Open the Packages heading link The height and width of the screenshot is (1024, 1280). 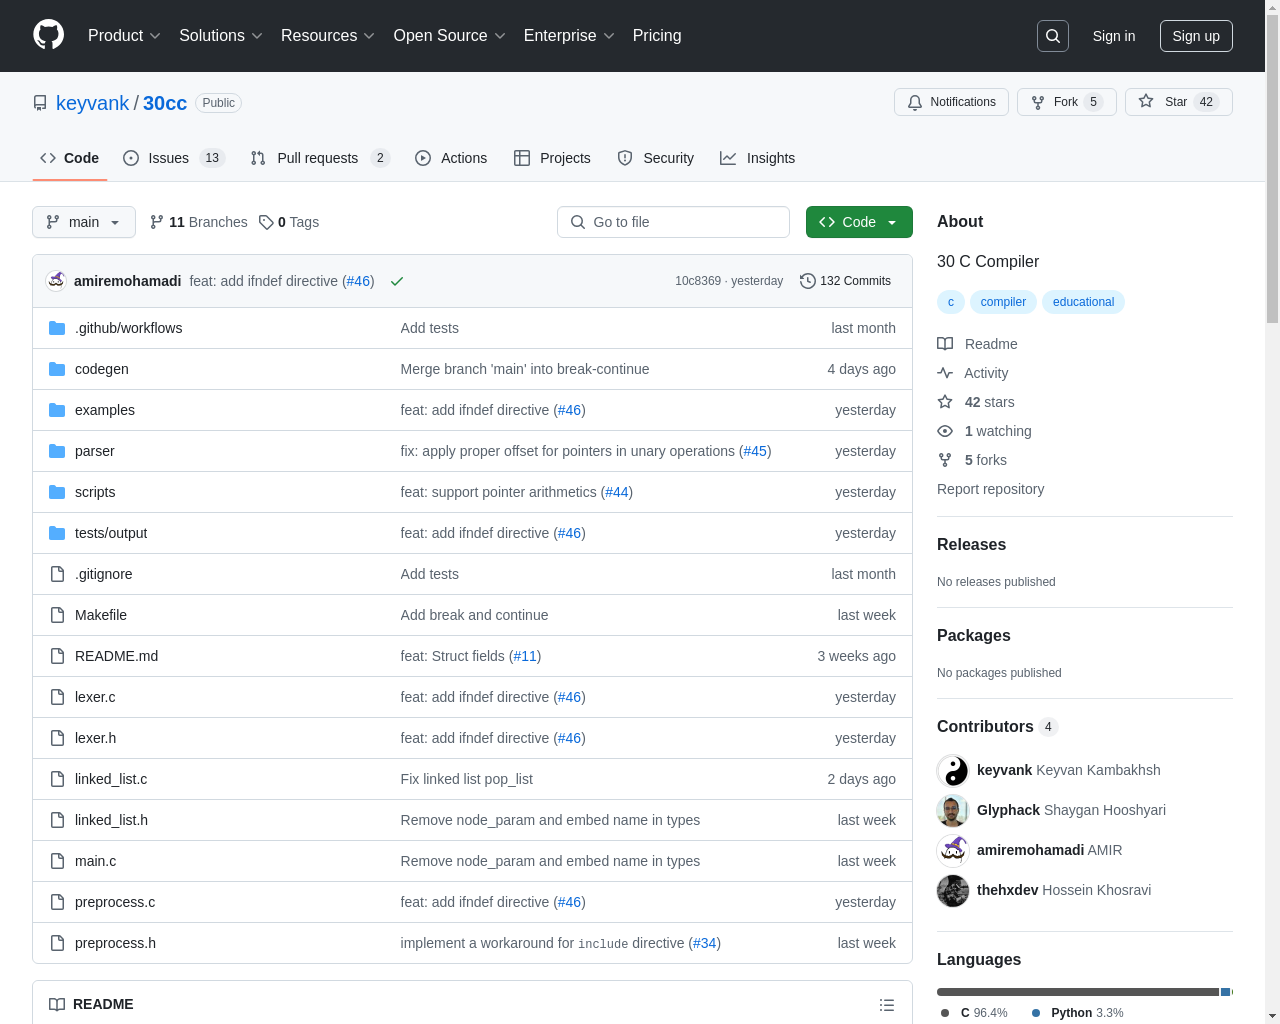(973, 635)
